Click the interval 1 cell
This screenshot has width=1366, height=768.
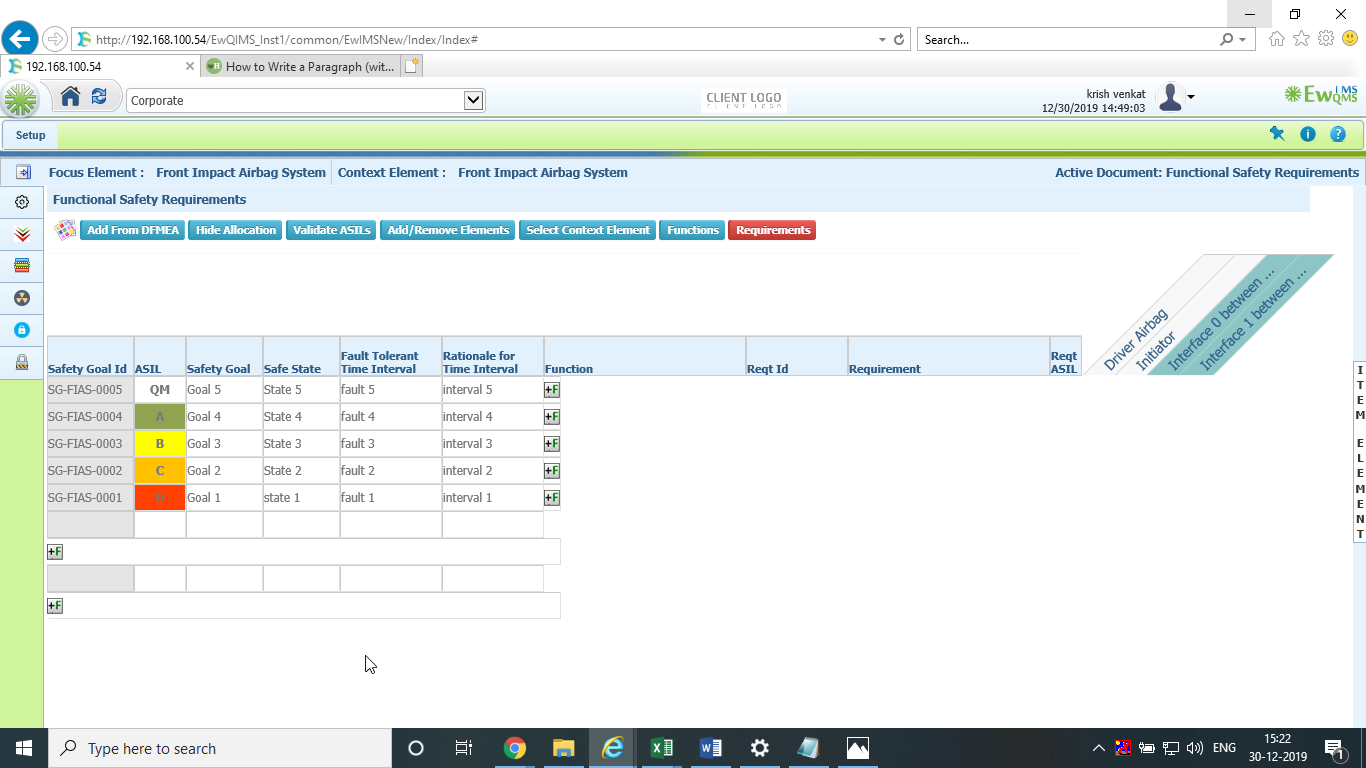[x=492, y=498]
